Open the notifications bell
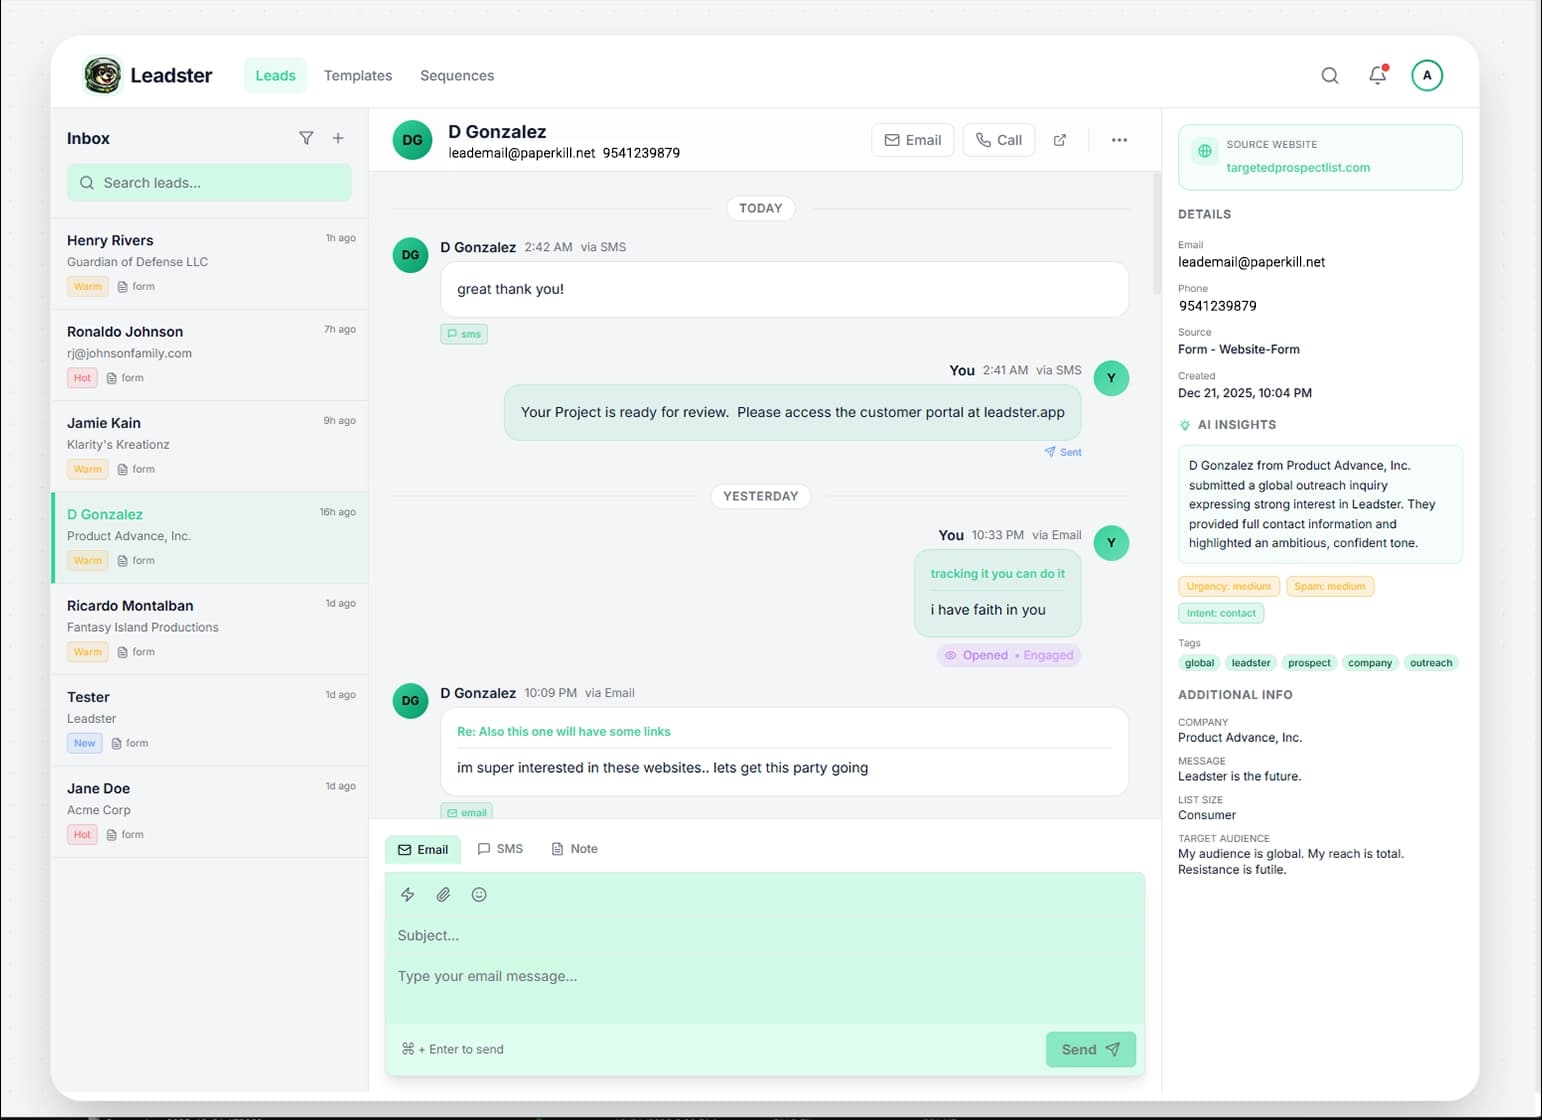1542x1120 pixels. tap(1377, 75)
